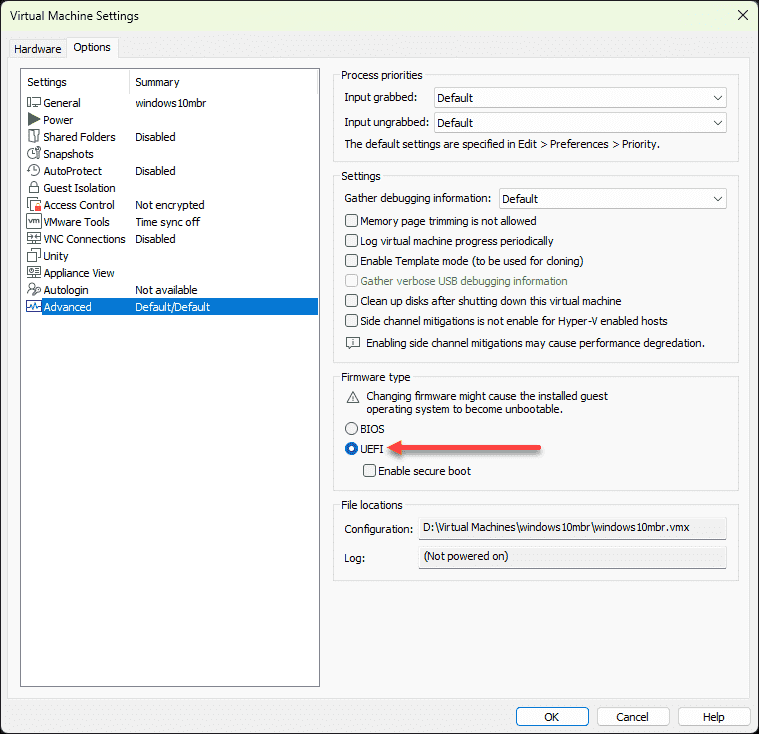Click the 'Not encrypted' summary text
This screenshot has height=734, width=759.
coord(169,205)
